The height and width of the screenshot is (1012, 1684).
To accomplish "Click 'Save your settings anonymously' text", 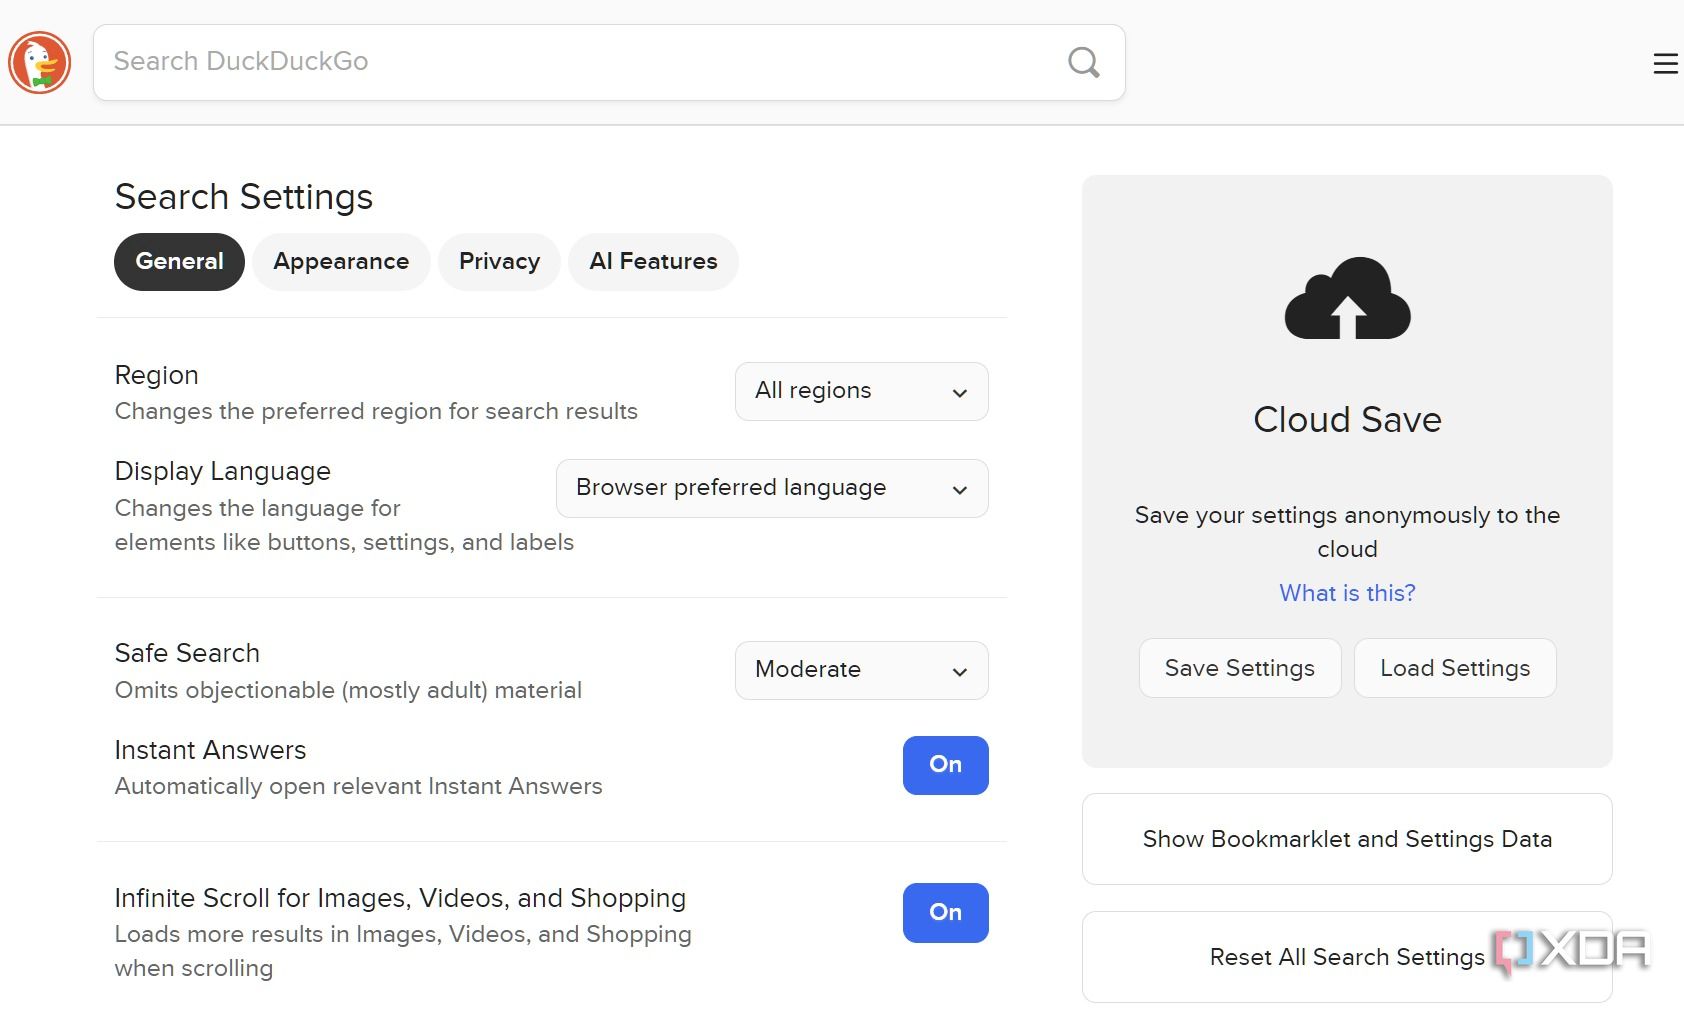I will pyautogui.click(x=1347, y=532).
